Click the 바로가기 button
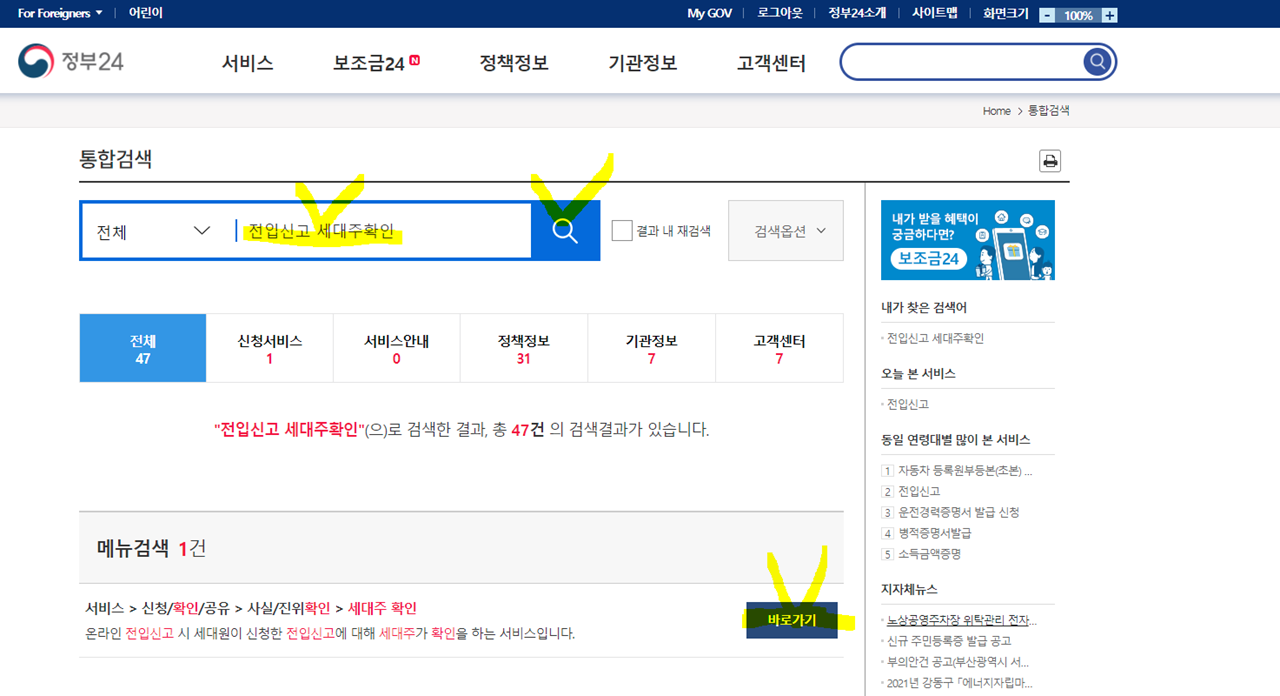1280x696 pixels. click(x=791, y=620)
